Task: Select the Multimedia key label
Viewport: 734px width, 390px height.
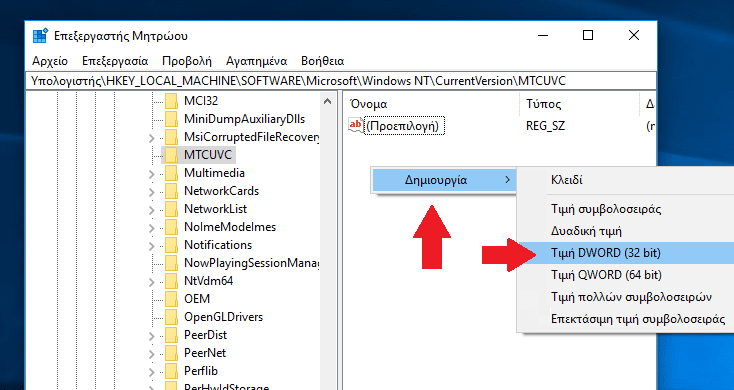Action: (214, 173)
